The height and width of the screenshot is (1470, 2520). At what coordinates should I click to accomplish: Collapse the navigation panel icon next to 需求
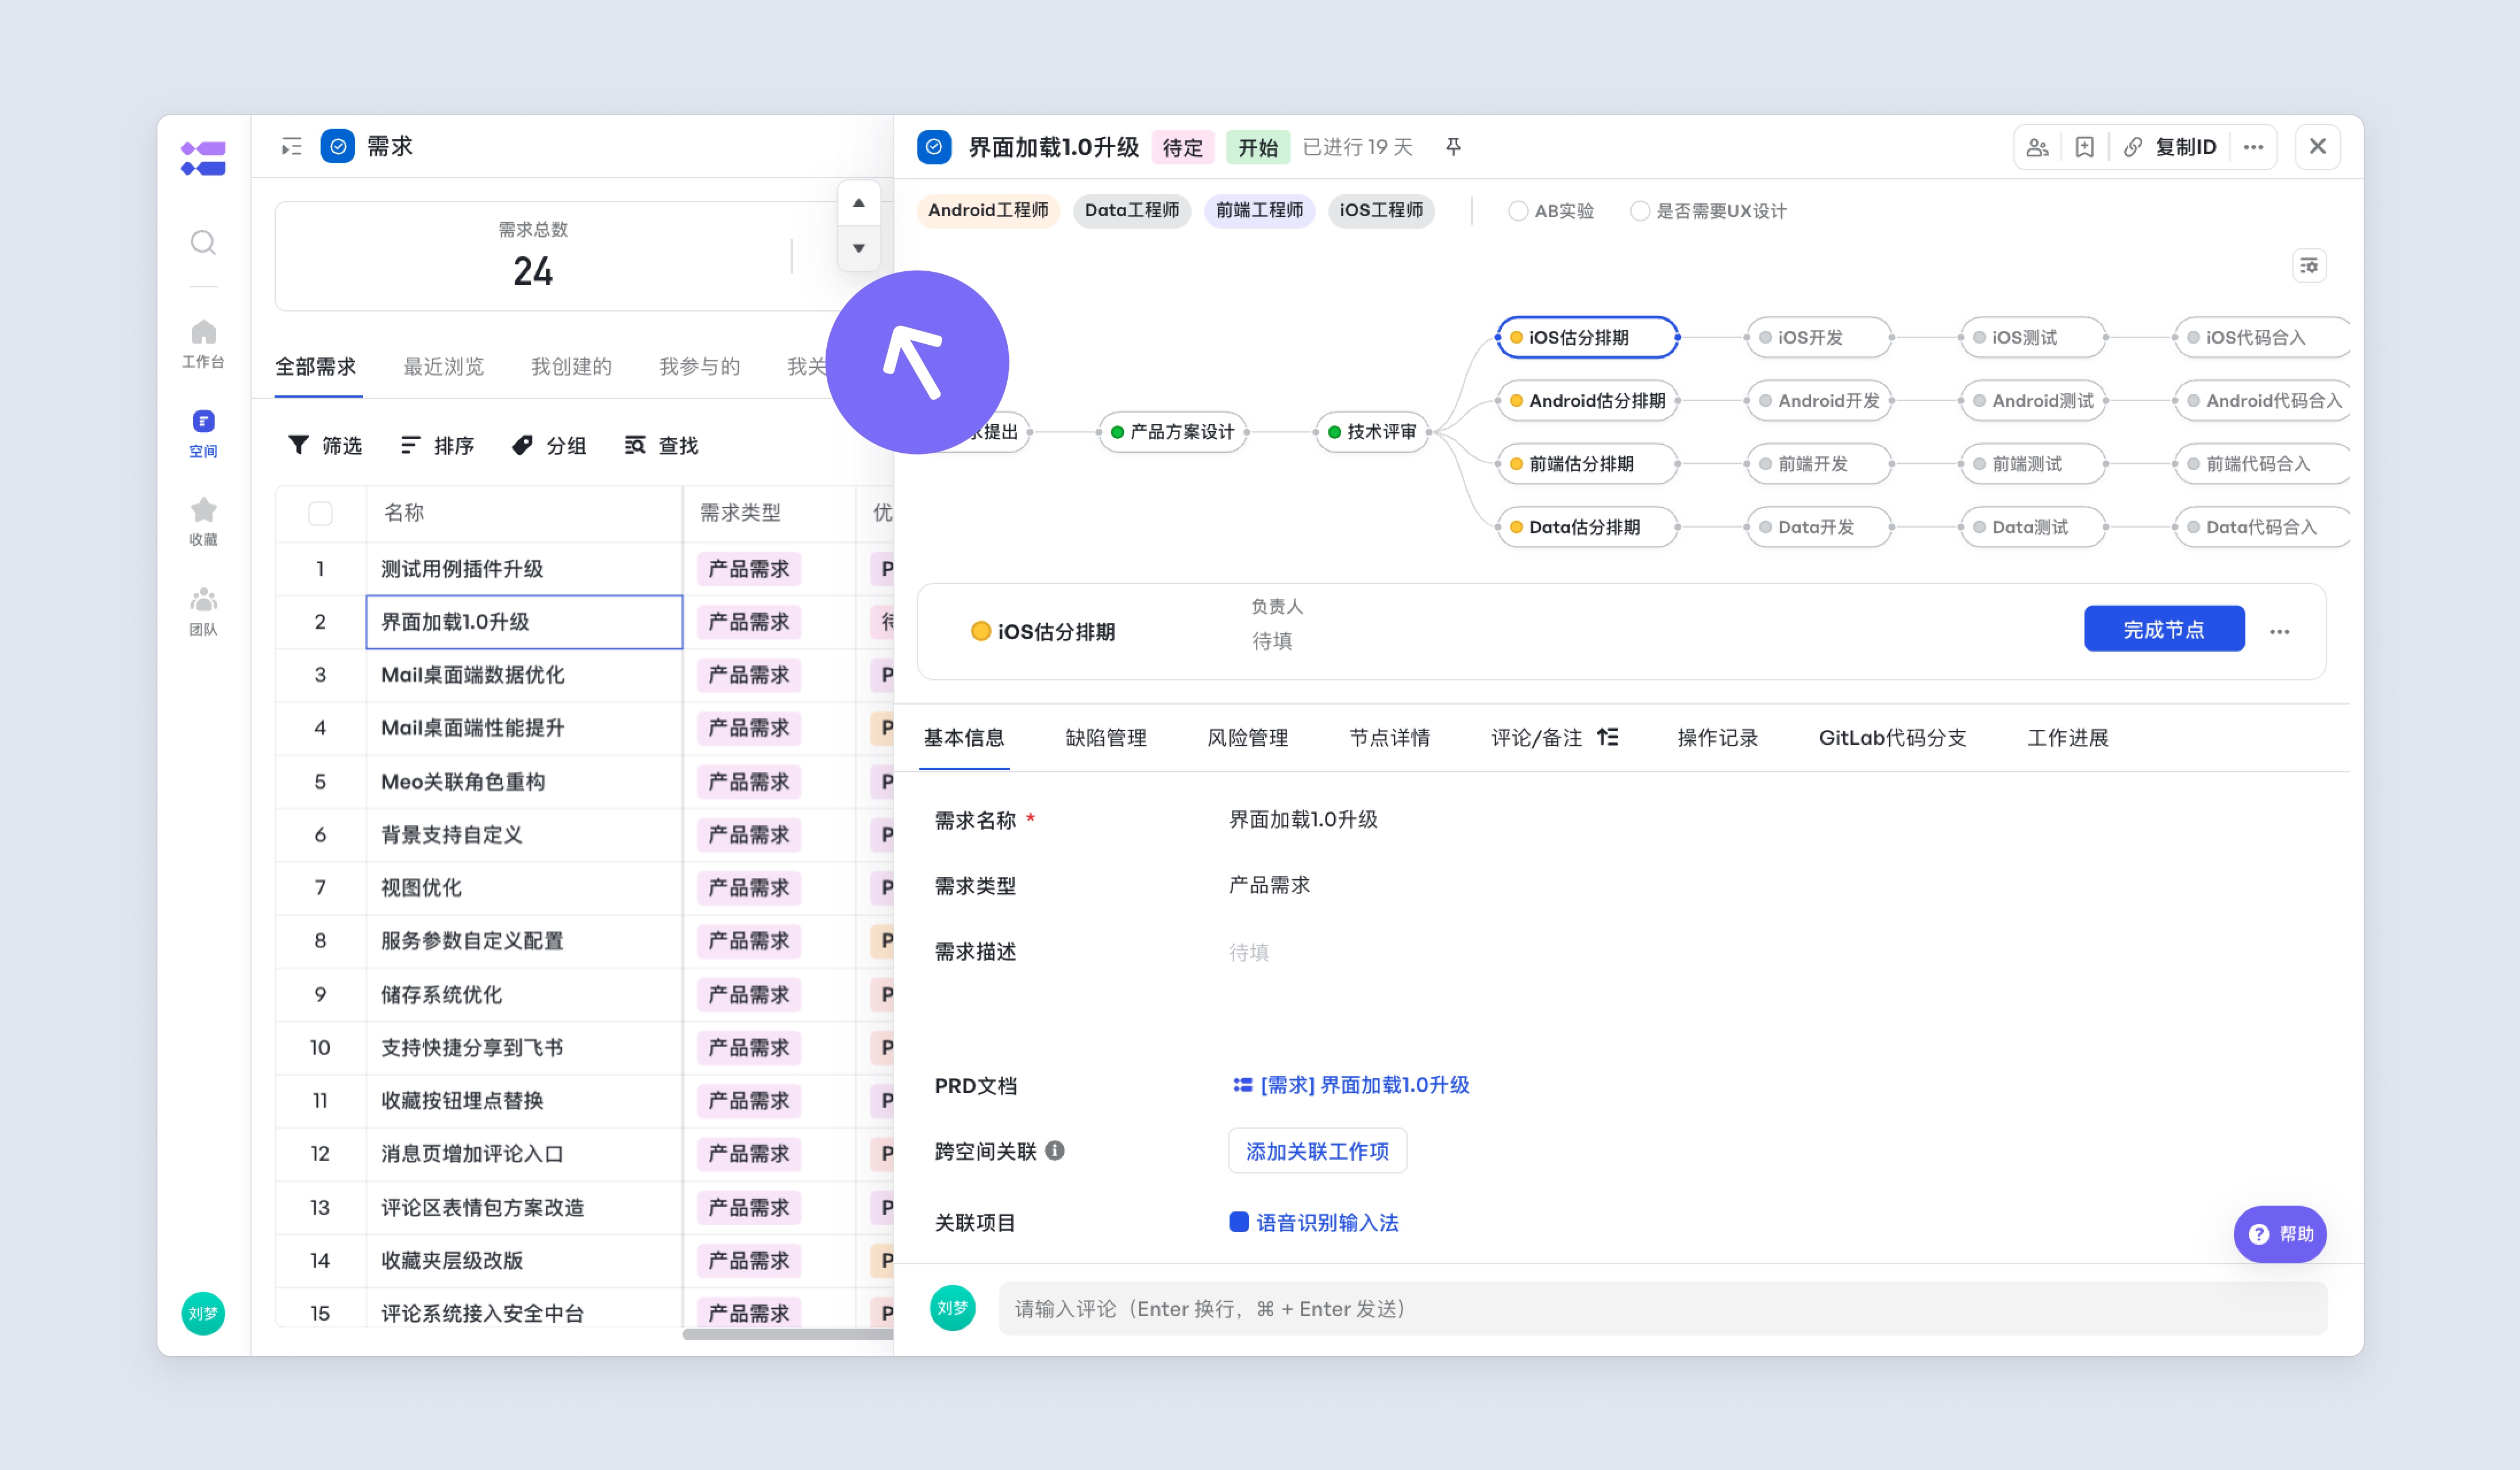(291, 147)
